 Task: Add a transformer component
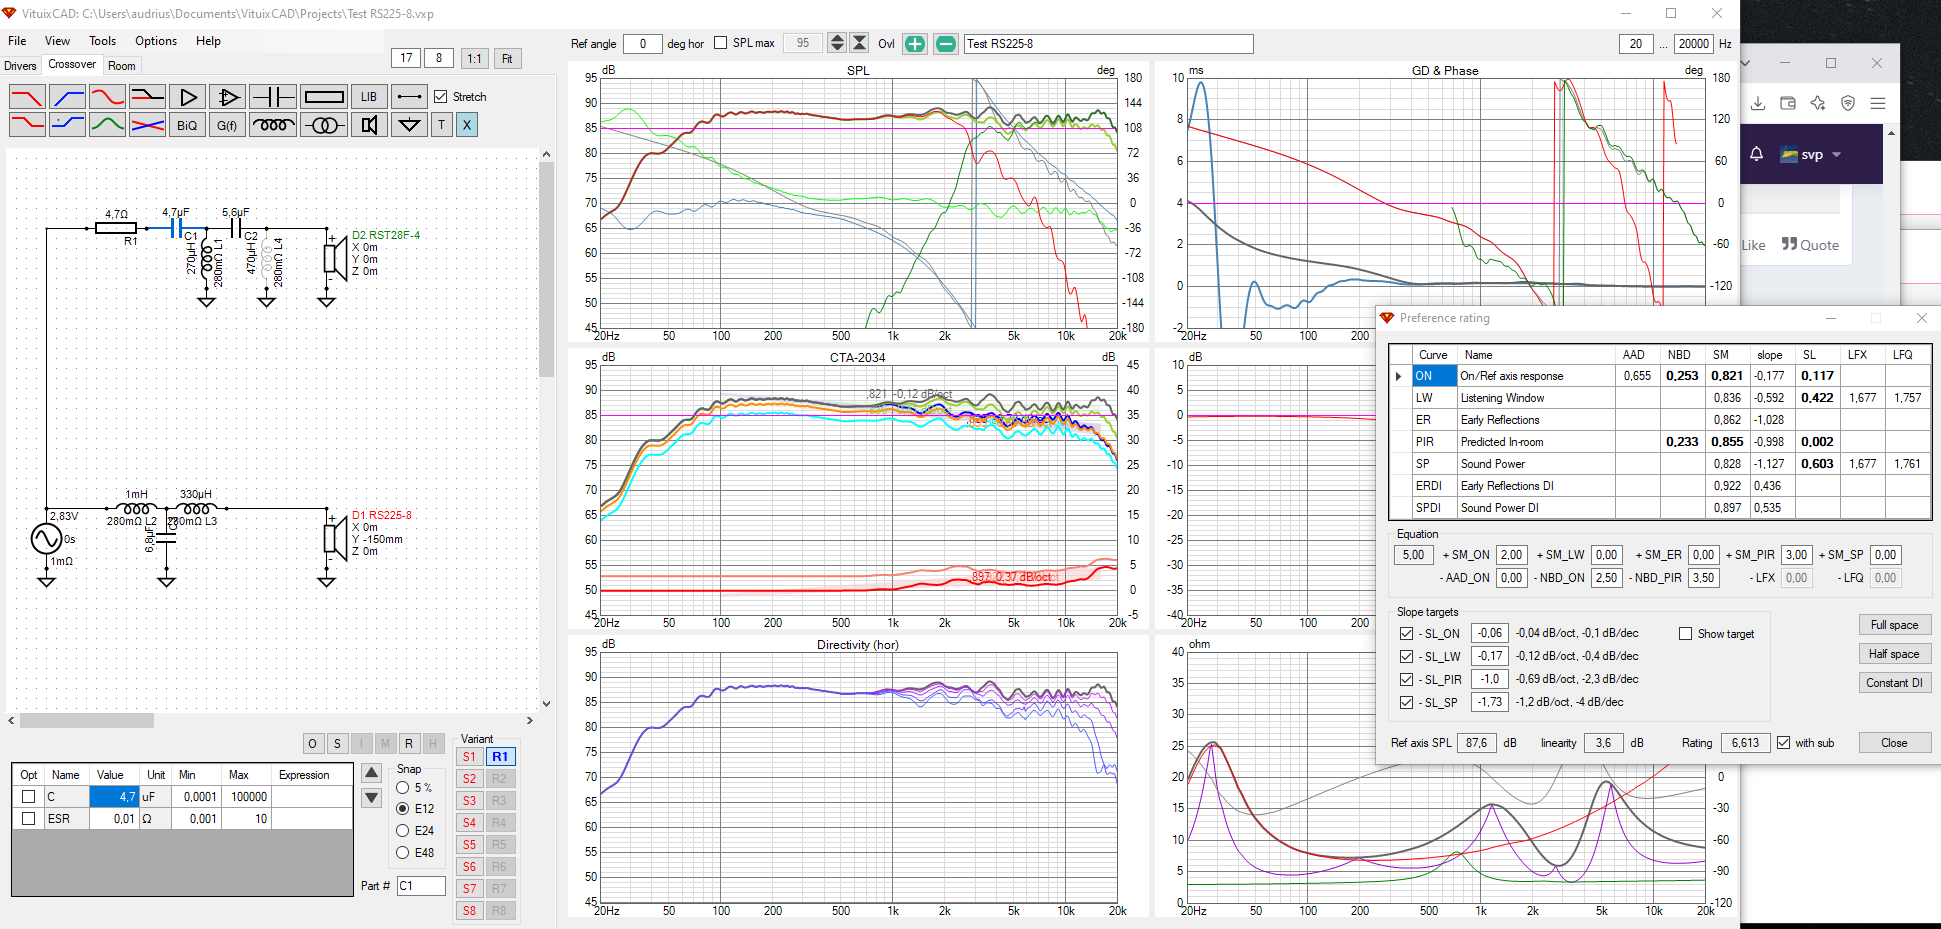(x=324, y=125)
